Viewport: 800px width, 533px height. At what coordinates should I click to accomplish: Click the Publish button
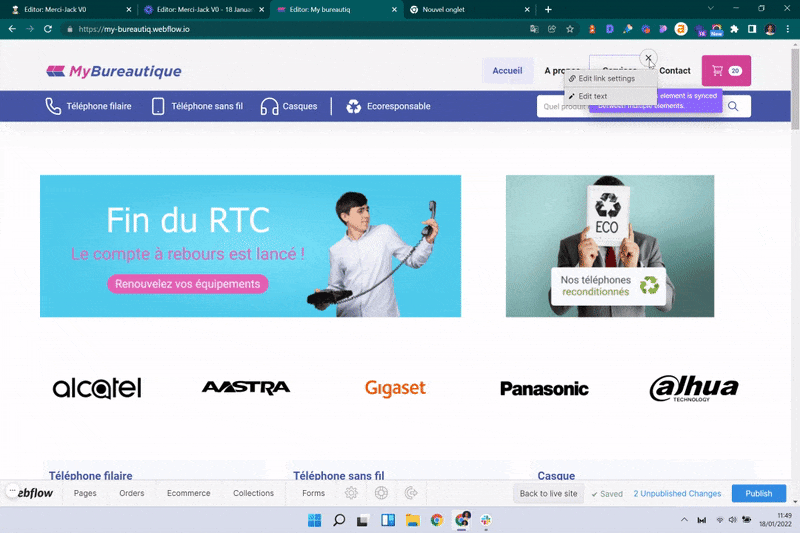click(x=759, y=493)
